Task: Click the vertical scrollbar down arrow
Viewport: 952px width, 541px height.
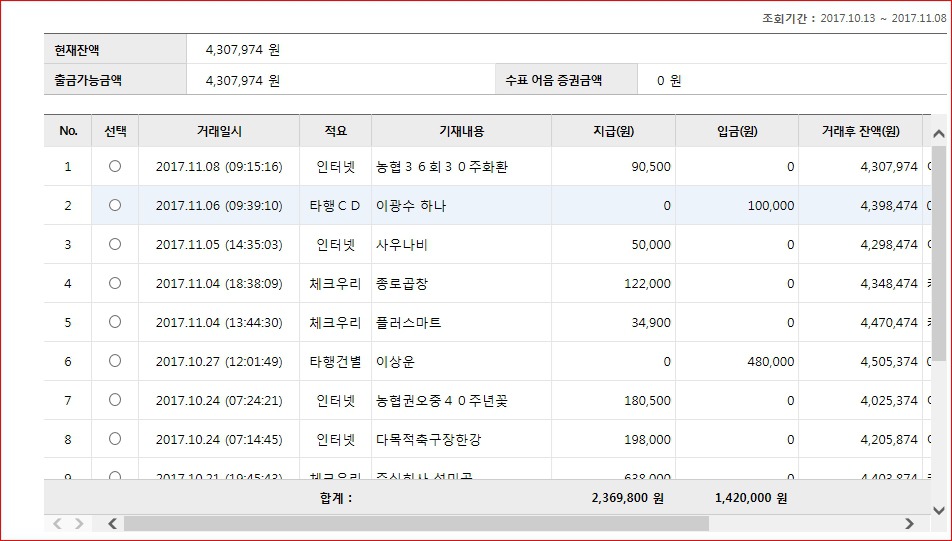Action: pyautogui.click(x=939, y=510)
